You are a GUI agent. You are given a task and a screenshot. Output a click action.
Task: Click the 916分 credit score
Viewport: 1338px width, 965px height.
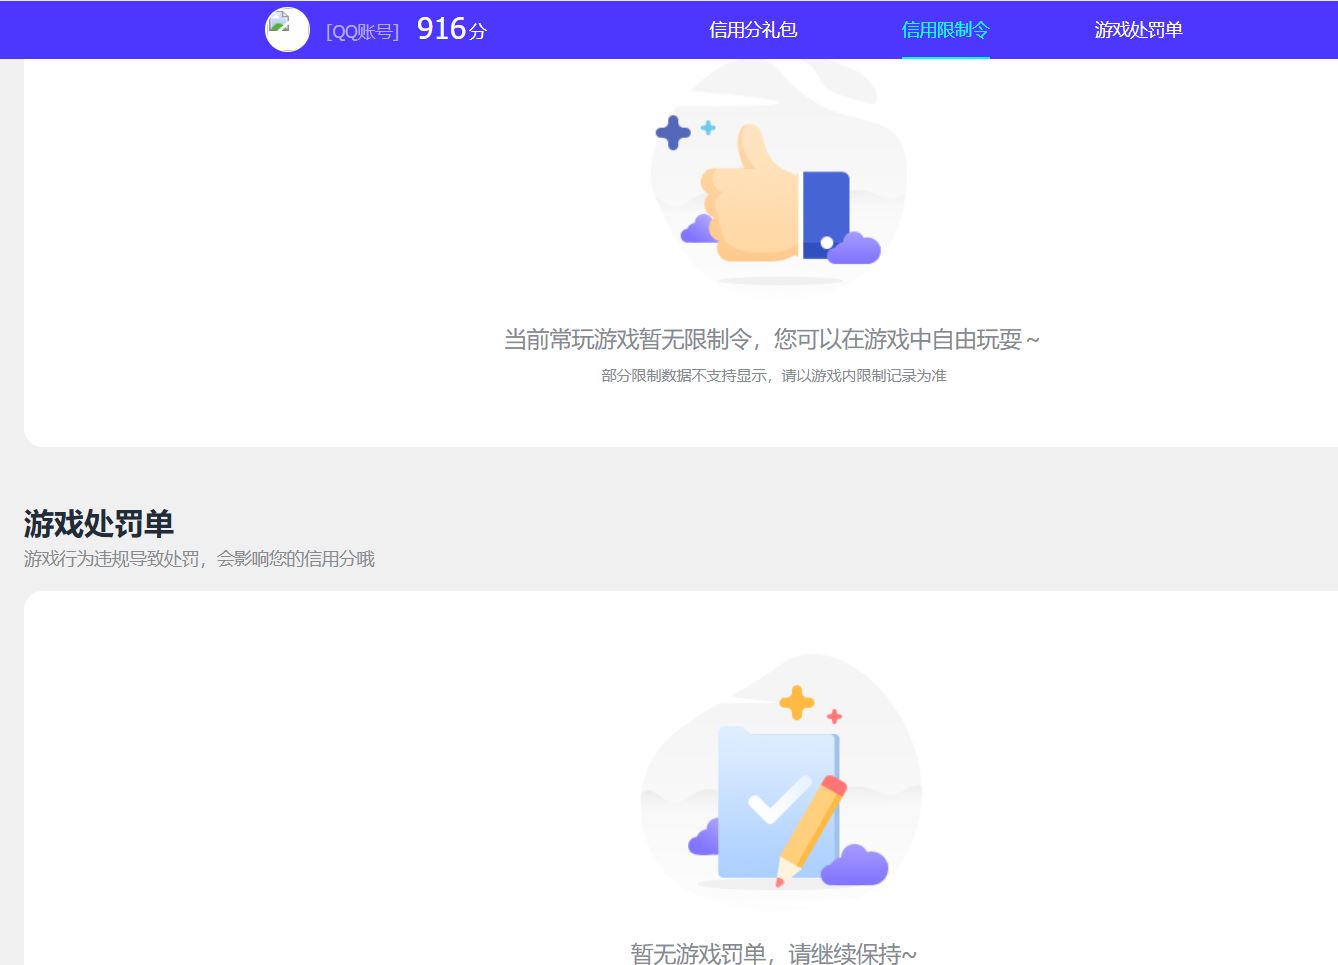tap(451, 30)
